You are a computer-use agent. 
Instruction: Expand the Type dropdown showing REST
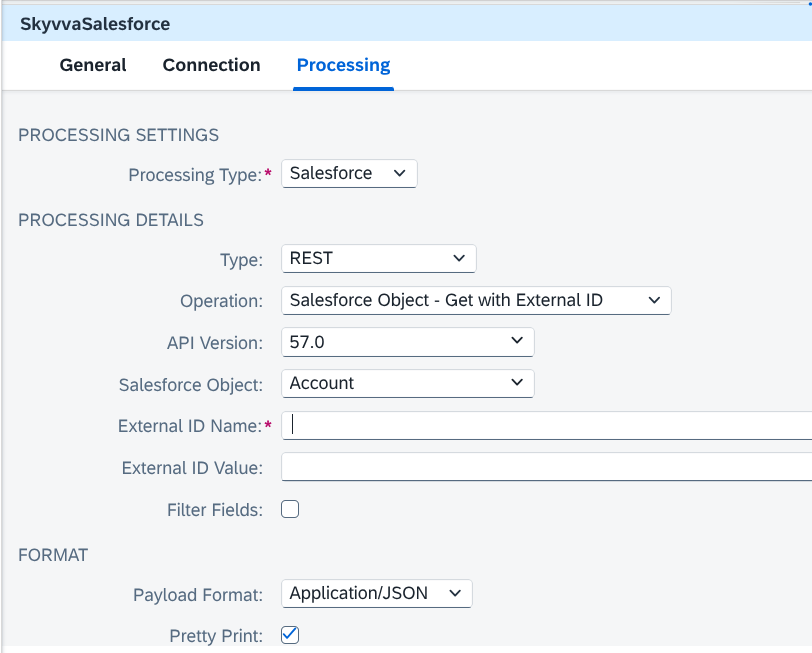pos(379,258)
